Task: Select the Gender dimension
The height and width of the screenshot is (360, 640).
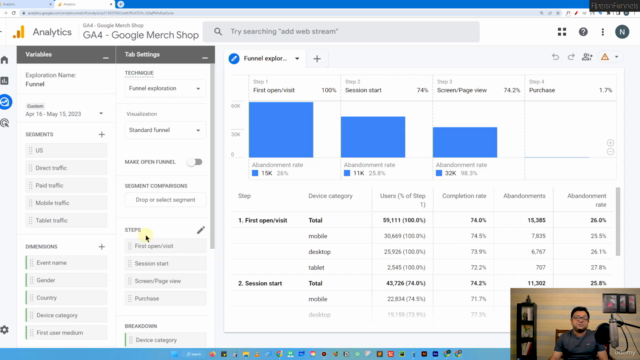Action: [66, 280]
